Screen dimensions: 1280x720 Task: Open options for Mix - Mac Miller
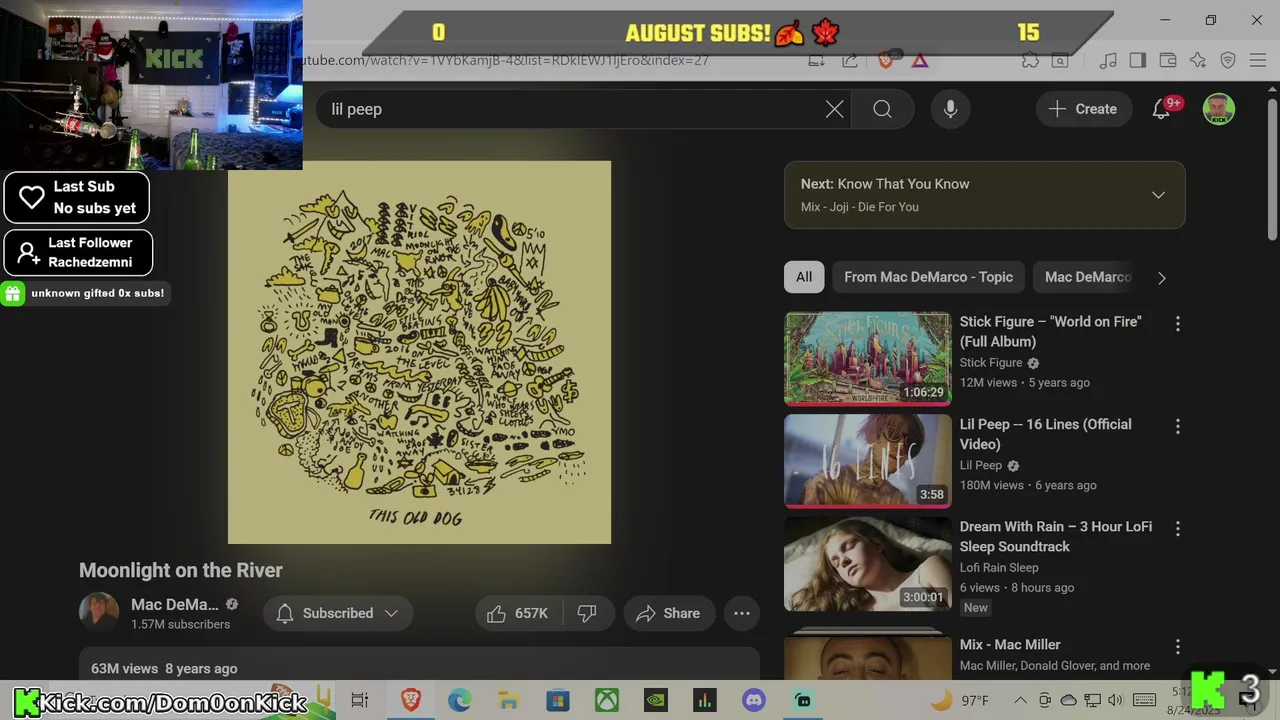1177,647
